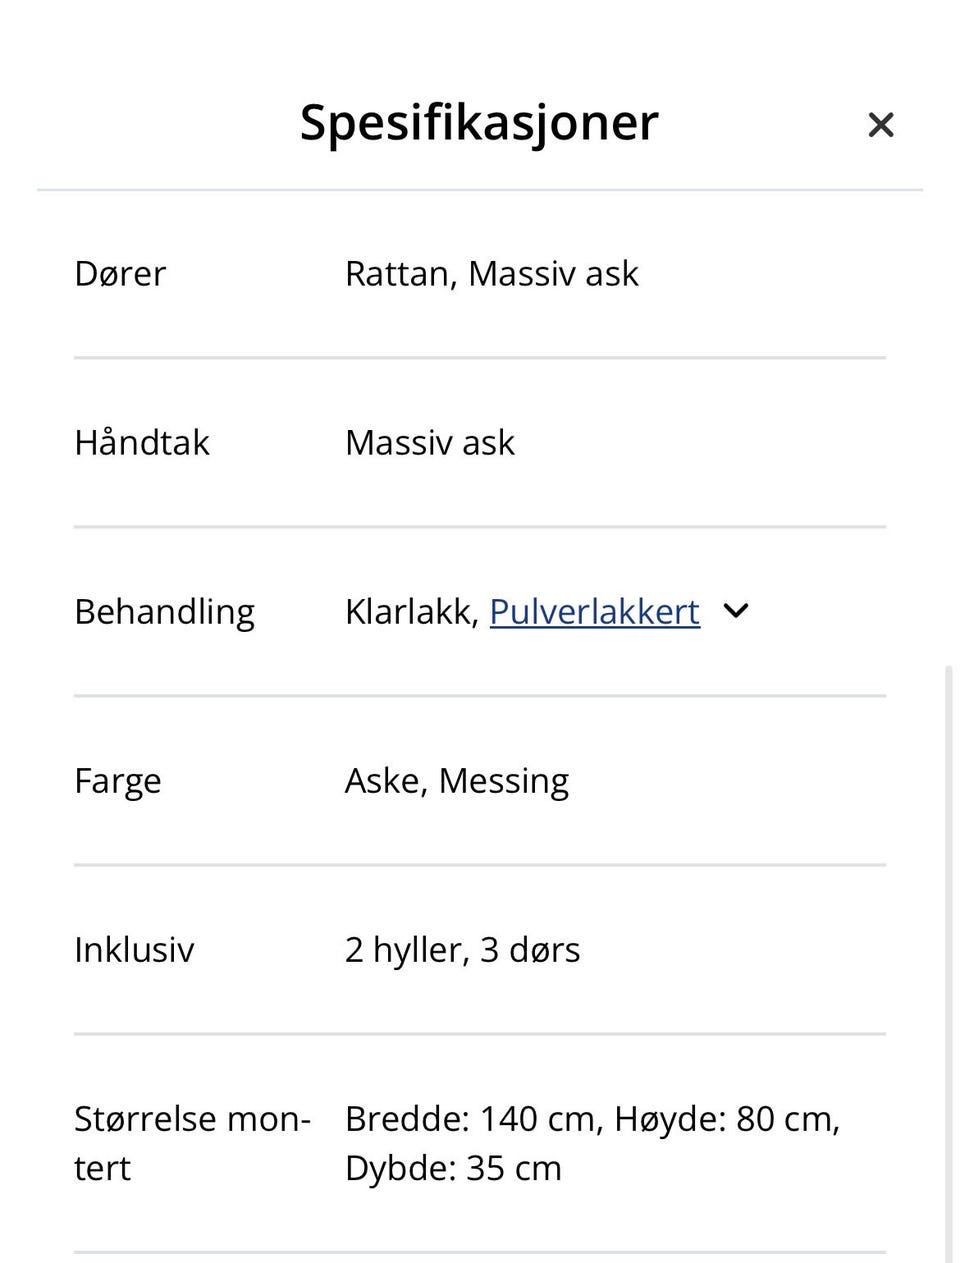
Task: Click the word Aske in the Farge row
Action: tap(385, 780)
